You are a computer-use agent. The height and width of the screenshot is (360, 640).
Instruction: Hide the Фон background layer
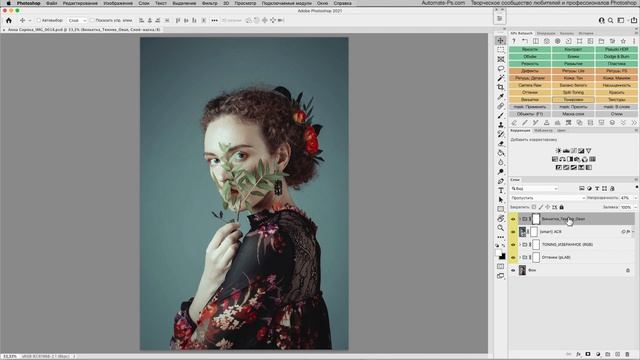tap(513, 270)
